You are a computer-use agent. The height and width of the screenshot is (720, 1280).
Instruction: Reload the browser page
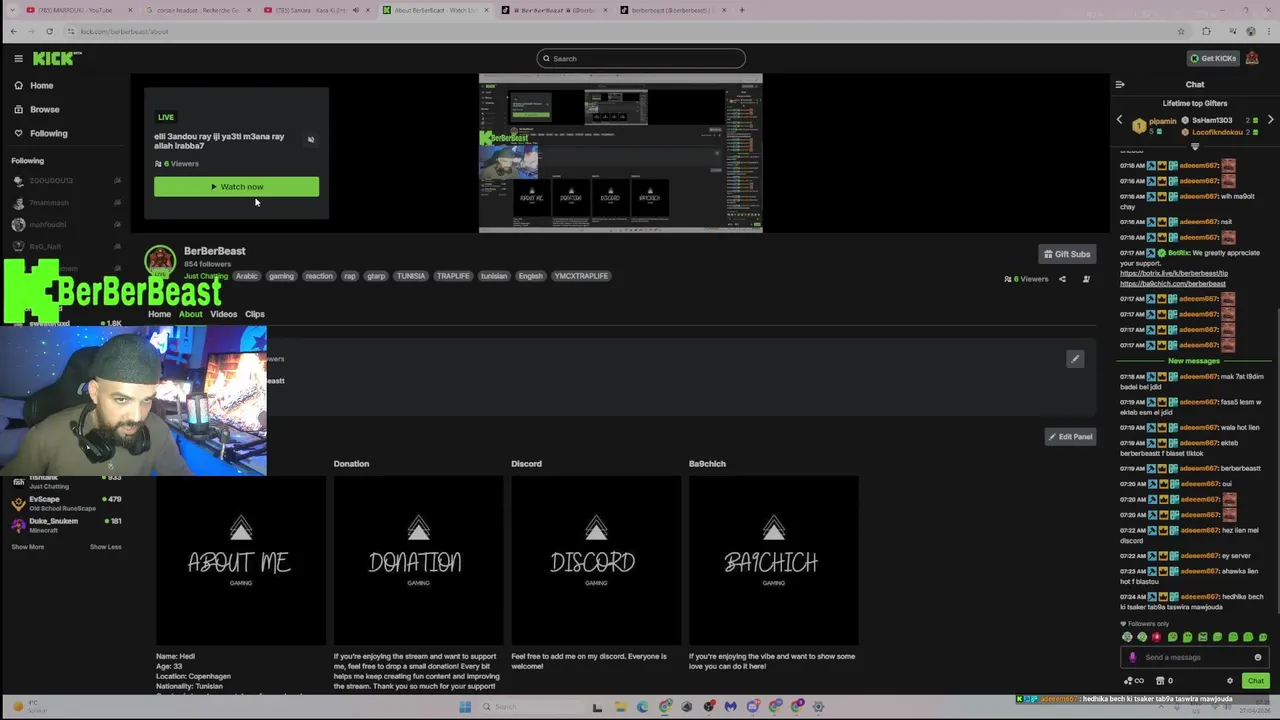(x=49, y=31)
